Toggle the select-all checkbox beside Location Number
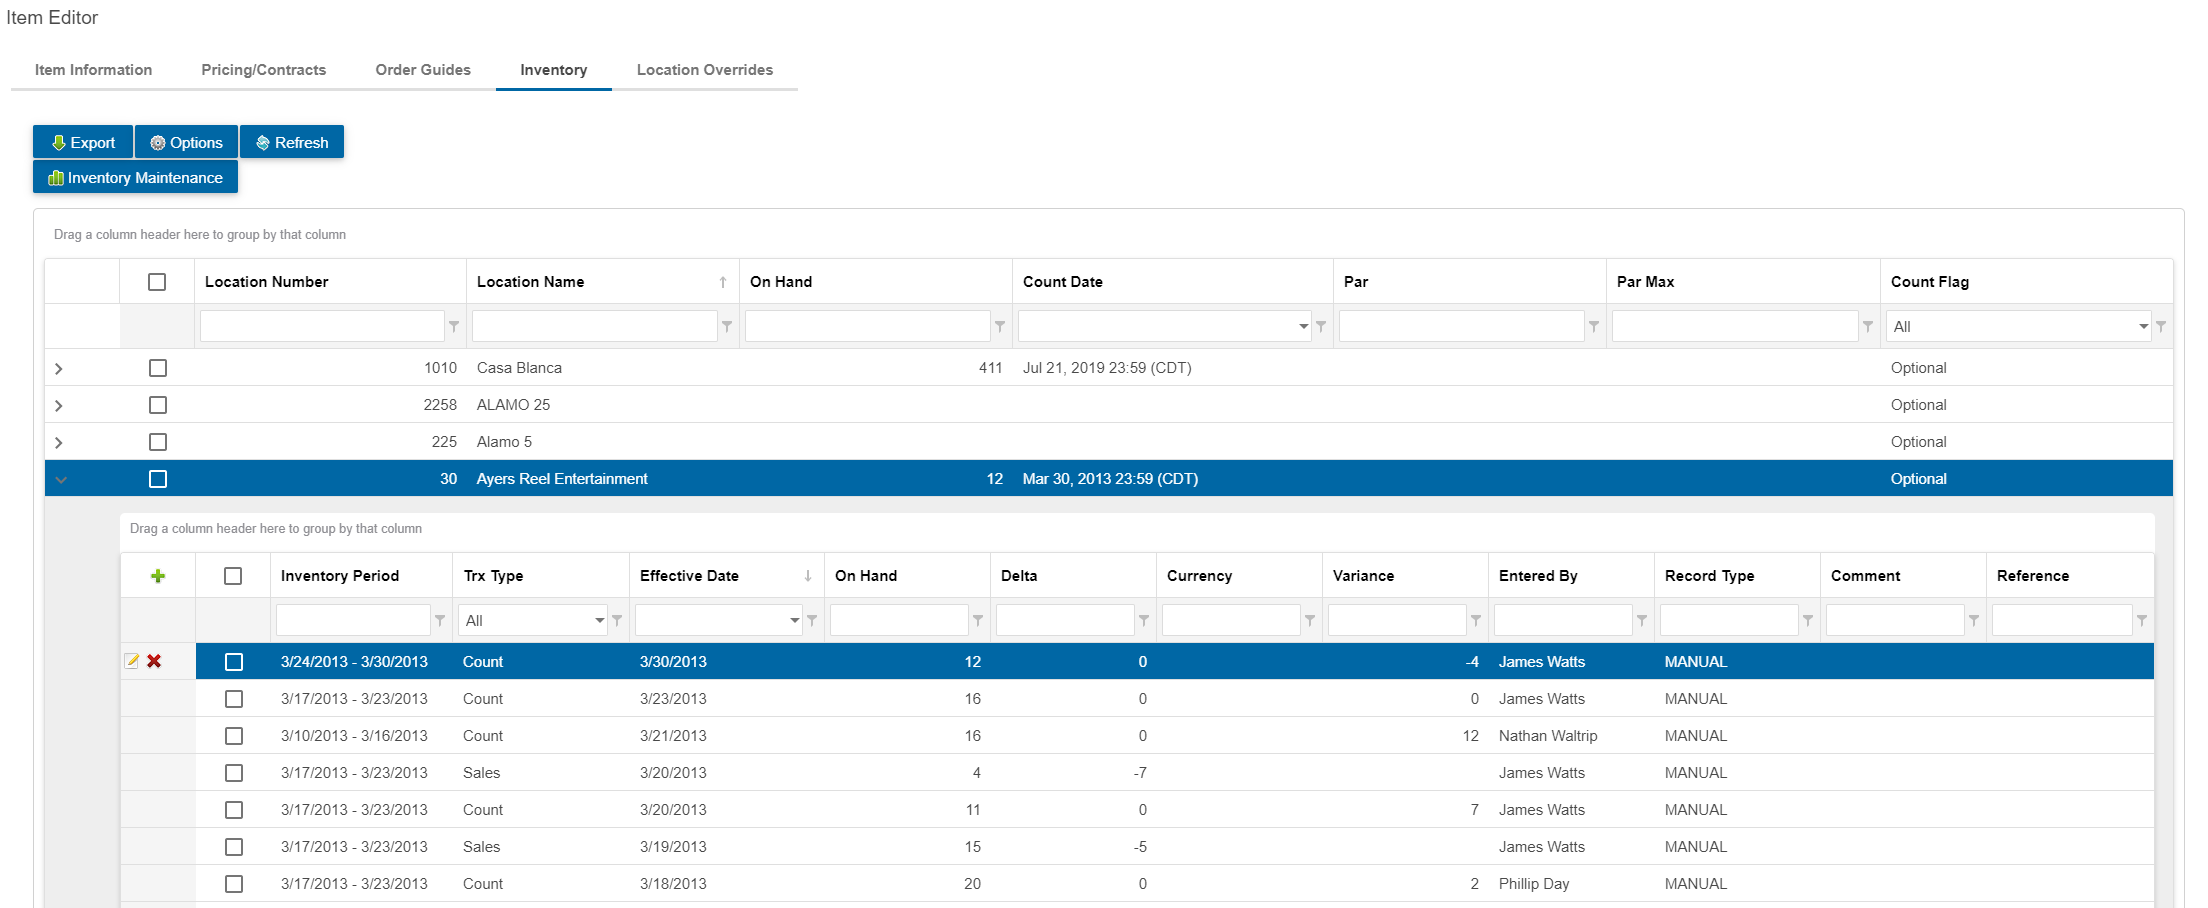 point(157,282)
